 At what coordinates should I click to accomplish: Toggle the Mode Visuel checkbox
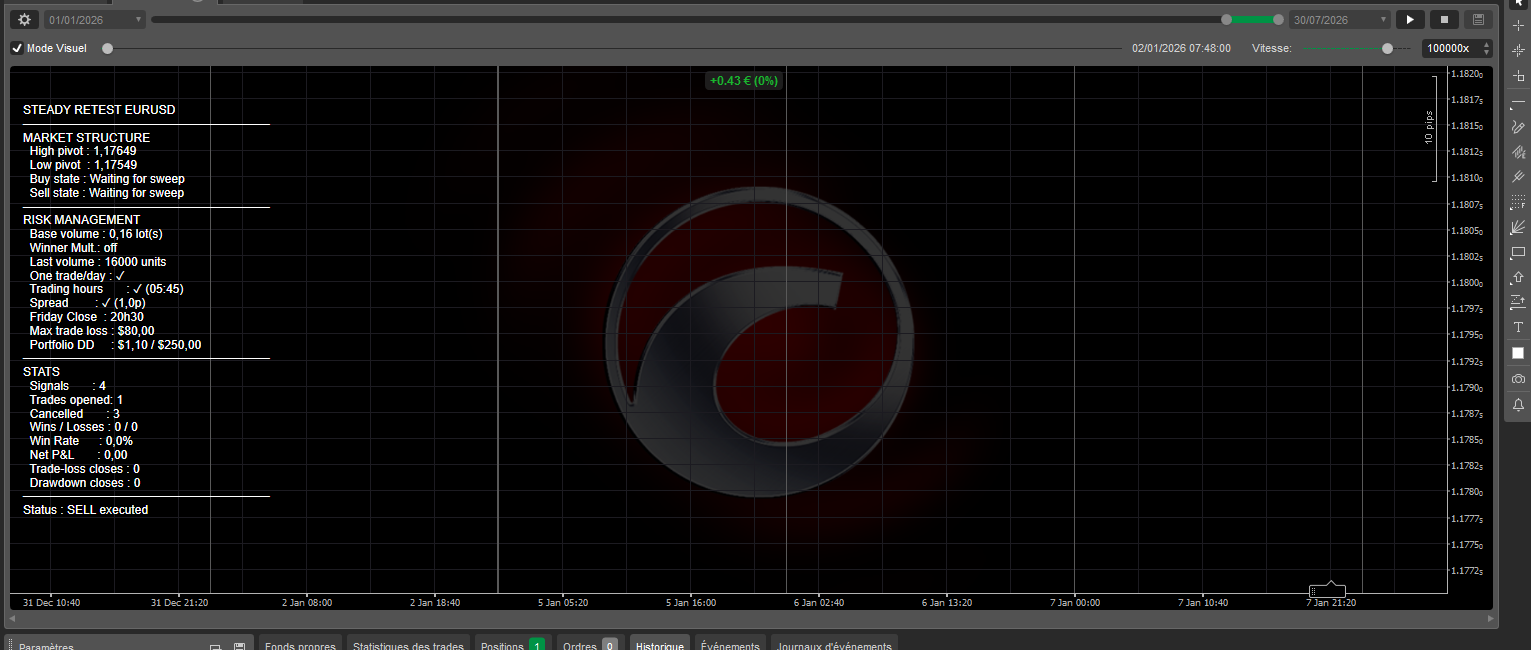(x=17, y=48)
